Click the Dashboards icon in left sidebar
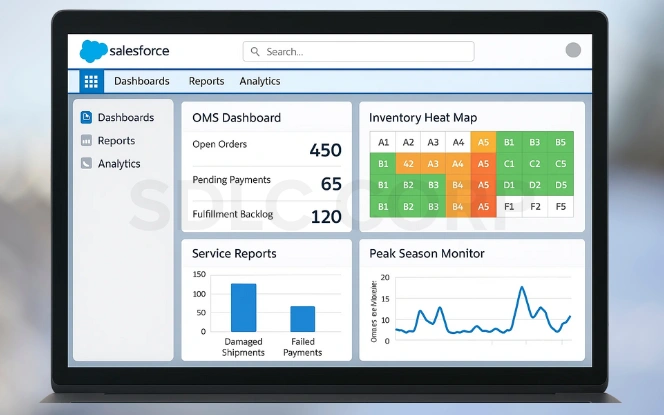The height and width of the screenshot is (415, 664). tap(87, 118)
